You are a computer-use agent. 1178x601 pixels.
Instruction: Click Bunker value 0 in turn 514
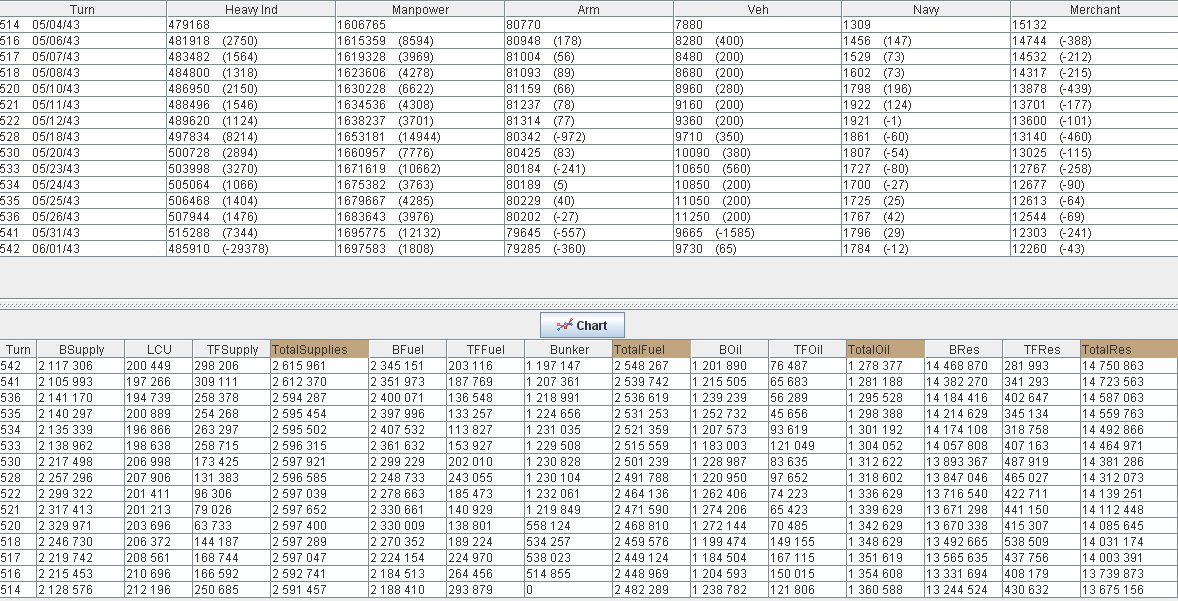(569, 590)
